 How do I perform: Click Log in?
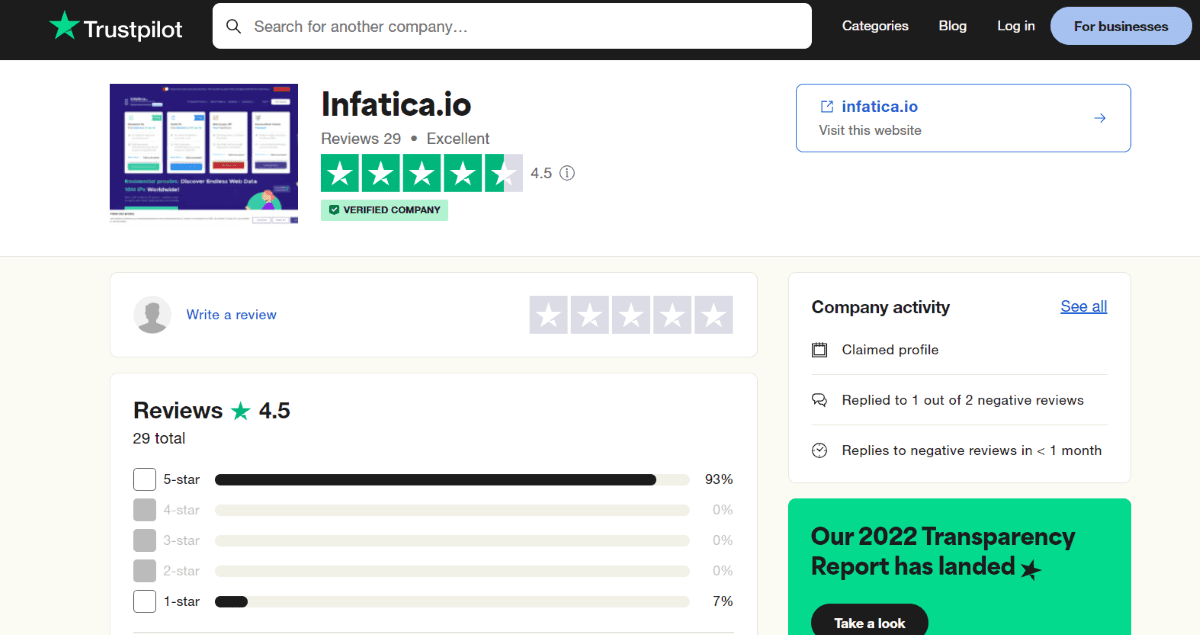(x=1016, y=26)
